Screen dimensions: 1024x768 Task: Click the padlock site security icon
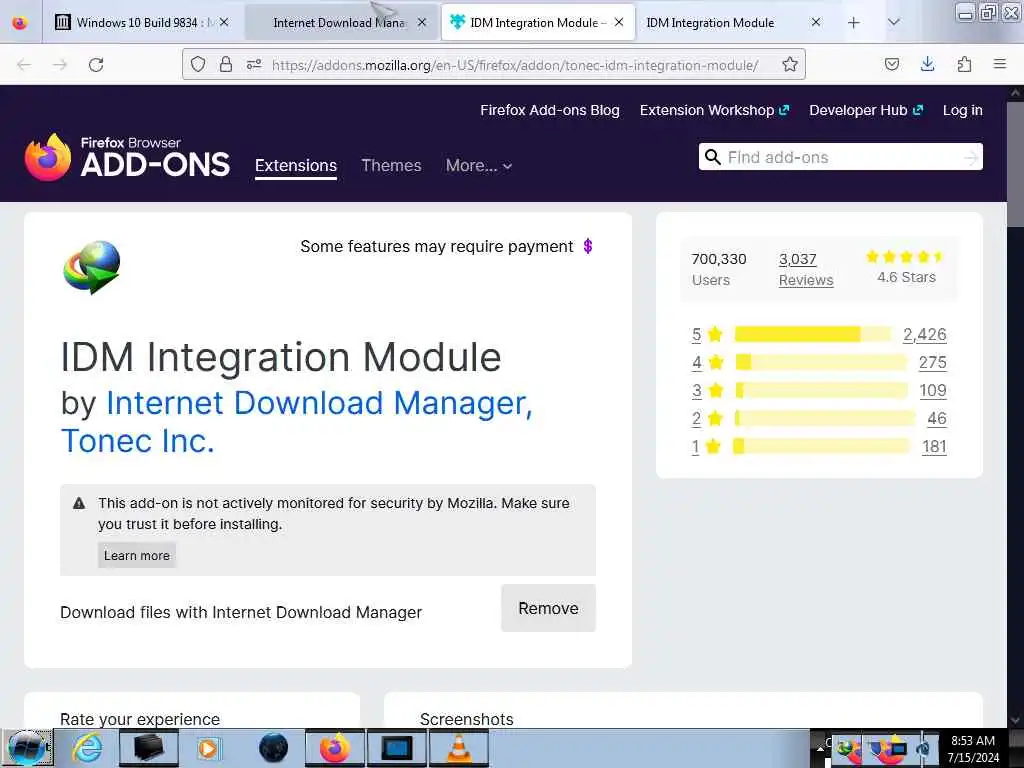pyautogui.click(x=226, y=65)
